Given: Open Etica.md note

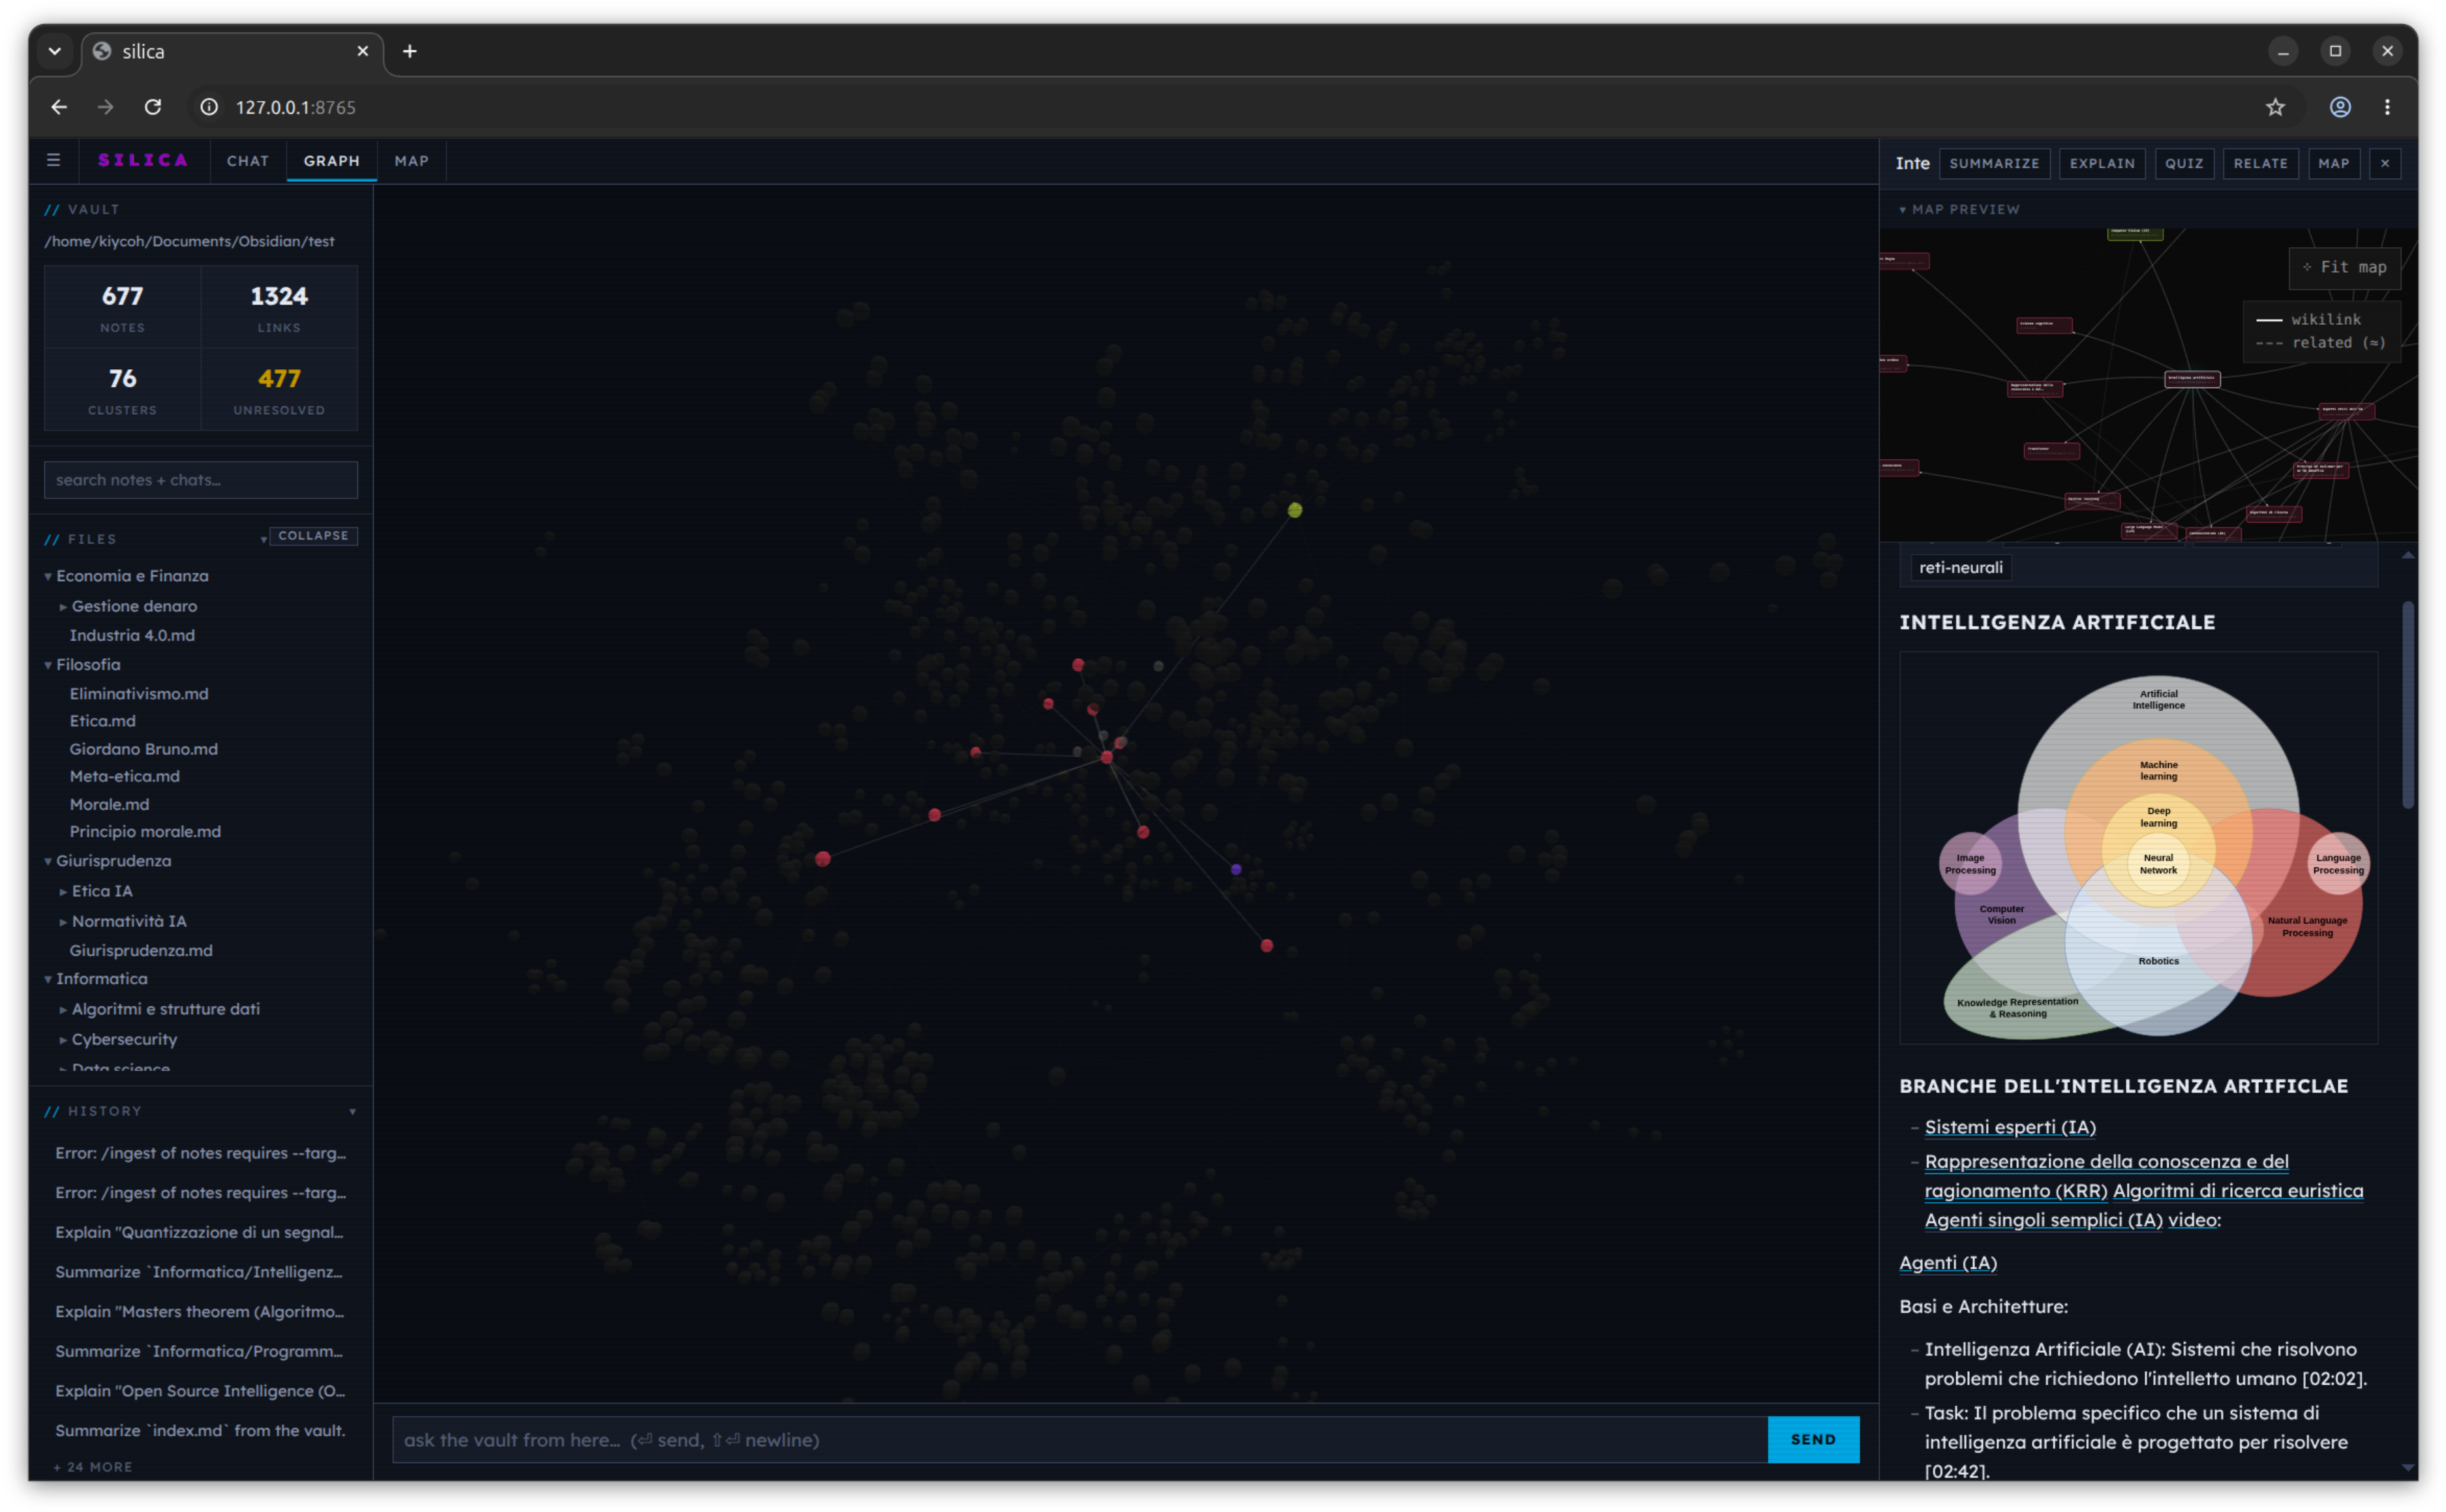Looking at the screenshot, I should pyautogui.click(x=102, y=721).
